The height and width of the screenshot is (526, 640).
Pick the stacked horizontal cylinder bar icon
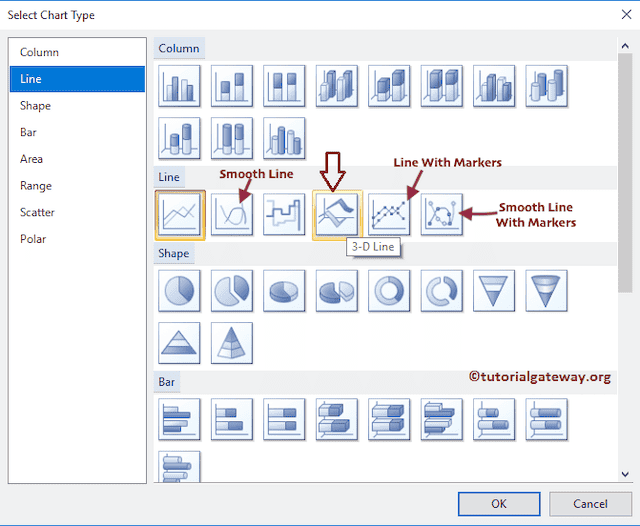(547, 419)
